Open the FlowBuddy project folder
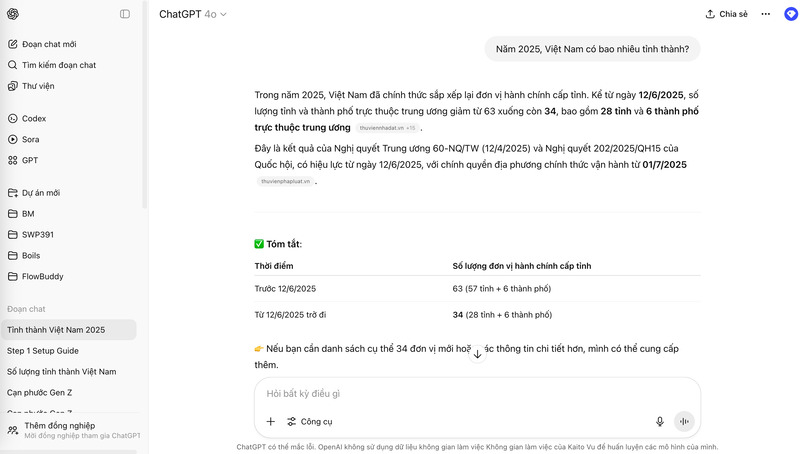Screen dimensions: 800x454 pos(42,276)
